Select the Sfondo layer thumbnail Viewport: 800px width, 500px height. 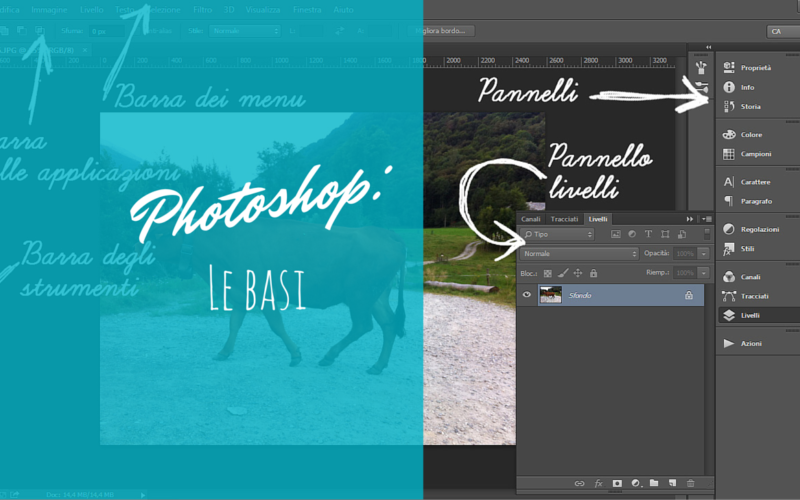click(550, 295)
